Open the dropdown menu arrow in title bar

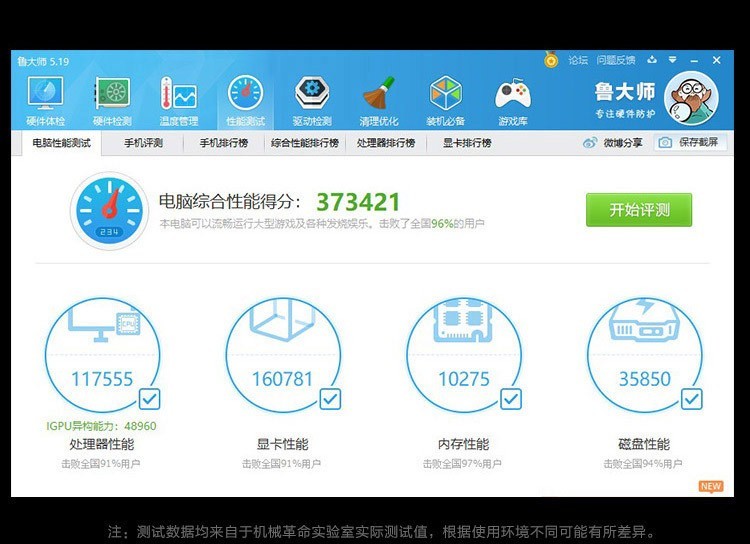pos(673,60)
